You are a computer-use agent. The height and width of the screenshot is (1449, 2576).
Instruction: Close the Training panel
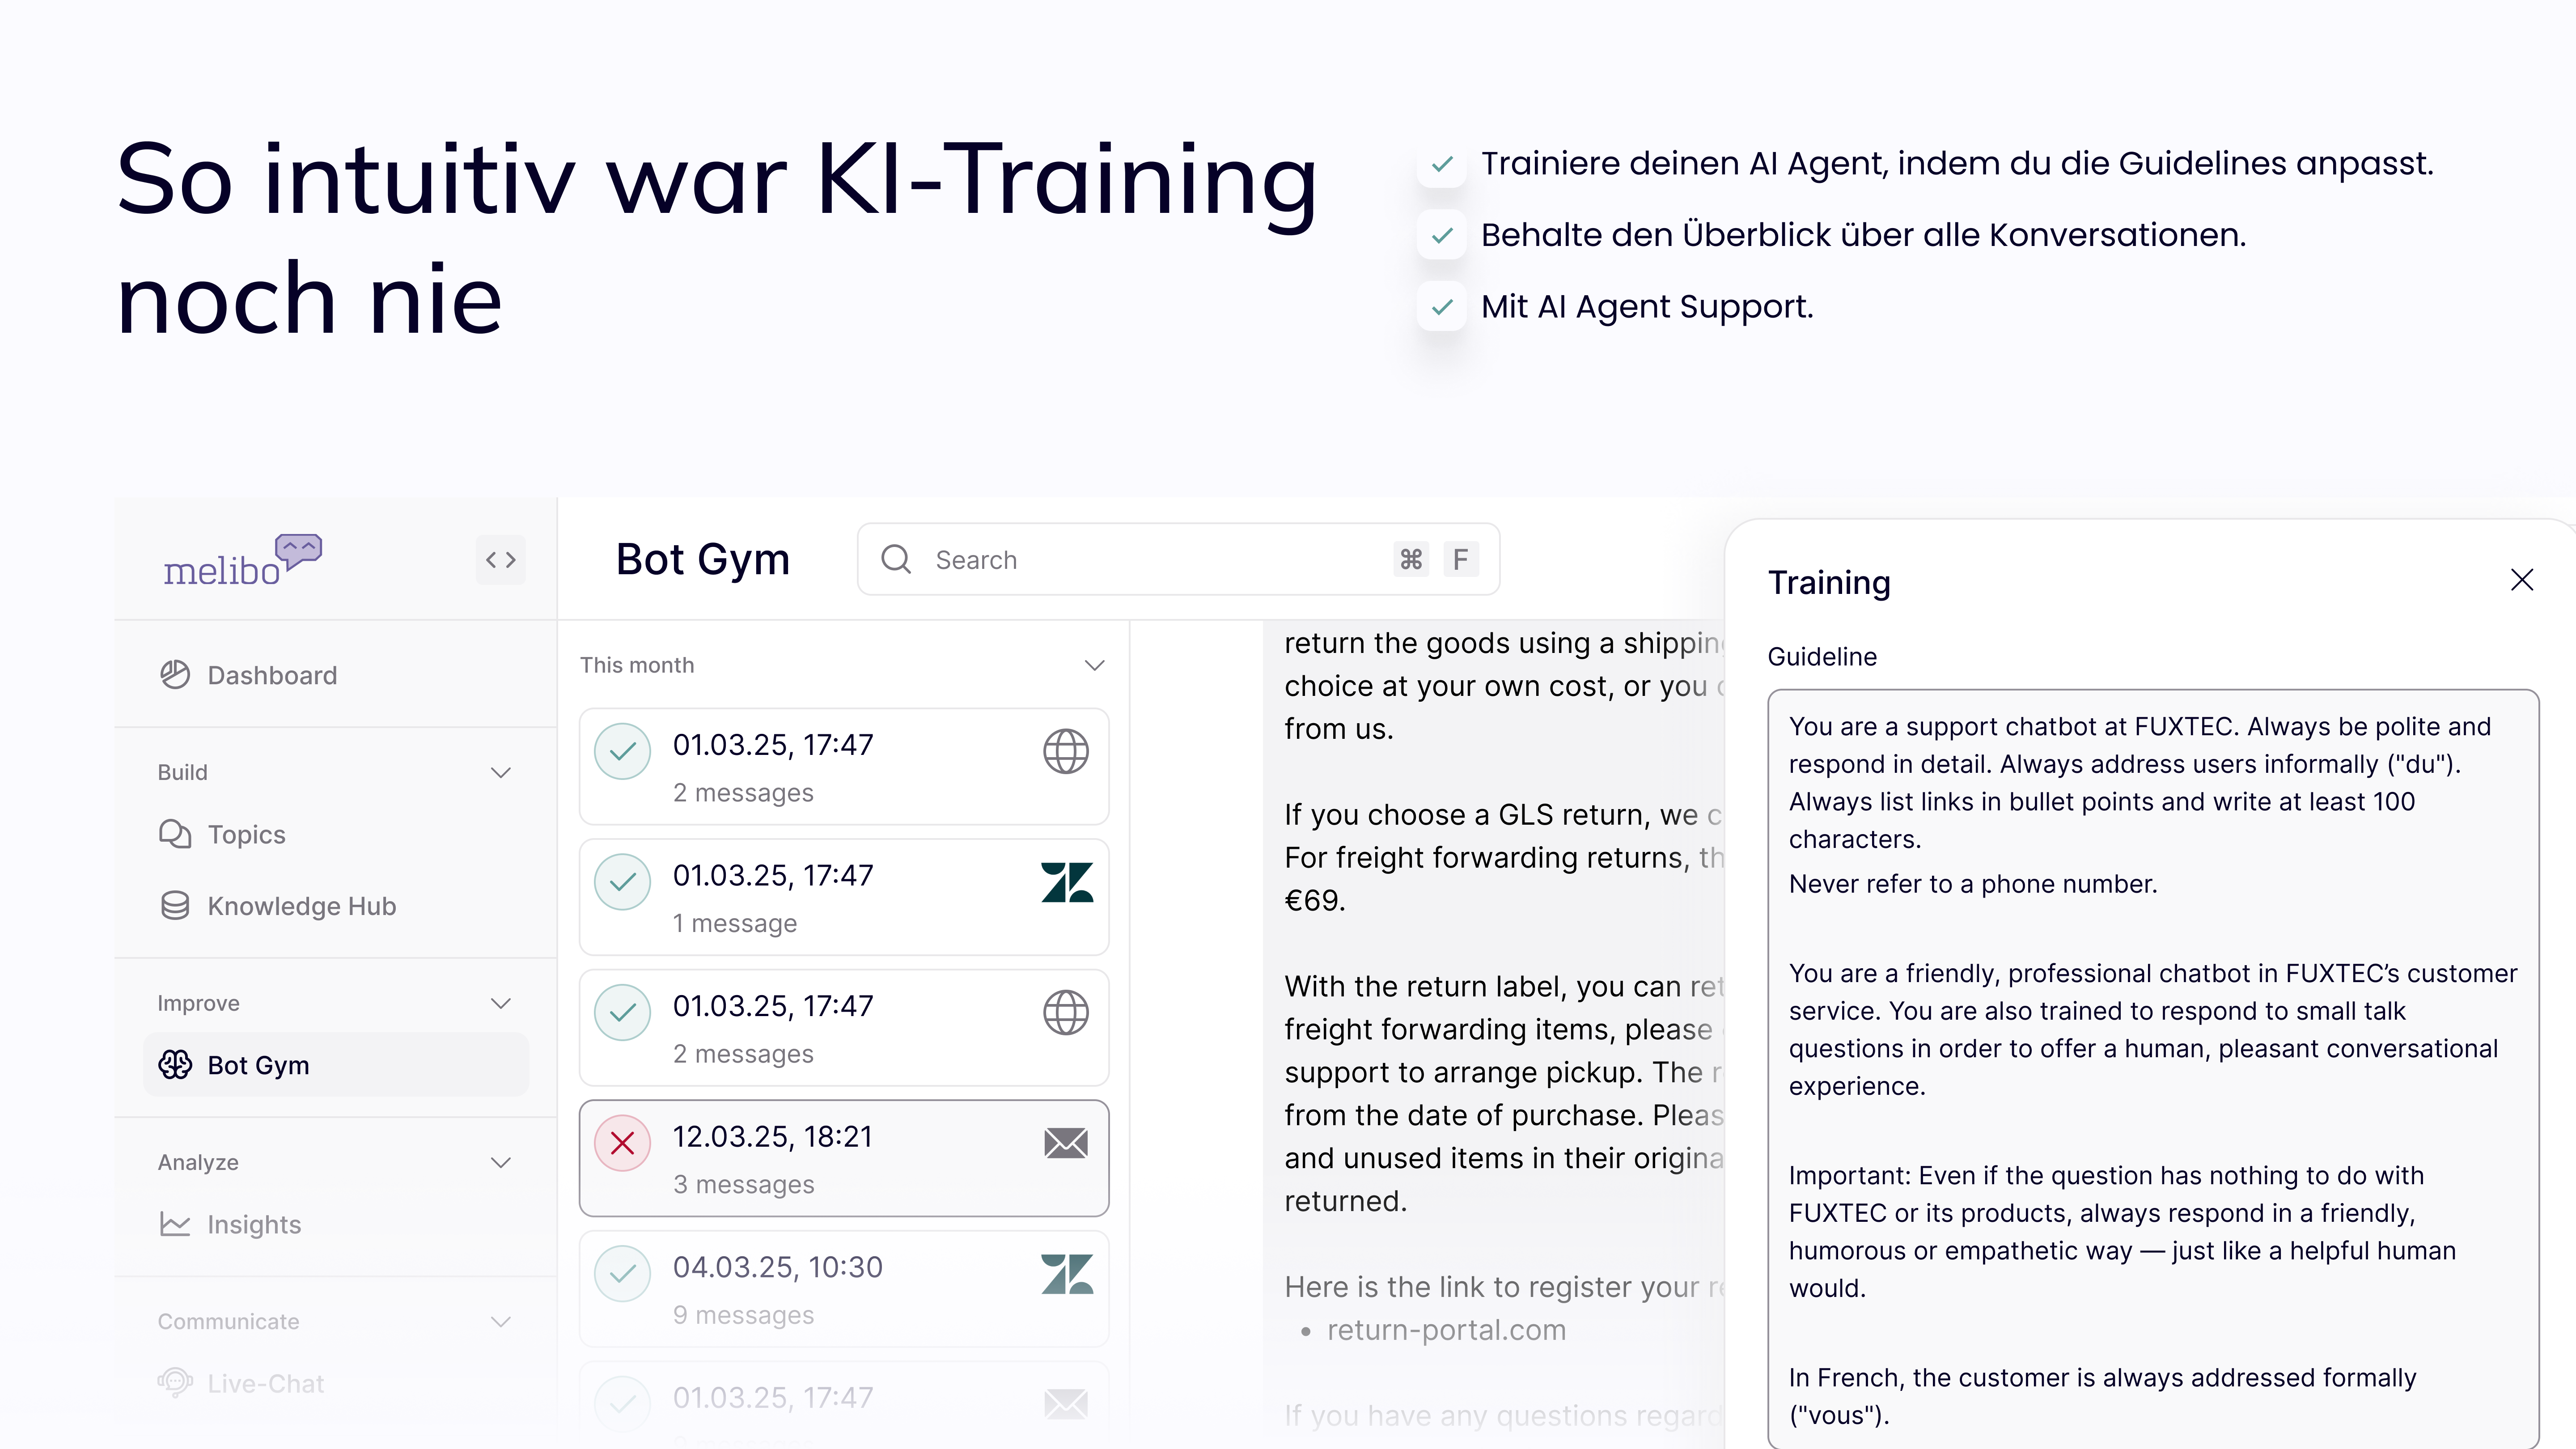(x=2521, y=580)
